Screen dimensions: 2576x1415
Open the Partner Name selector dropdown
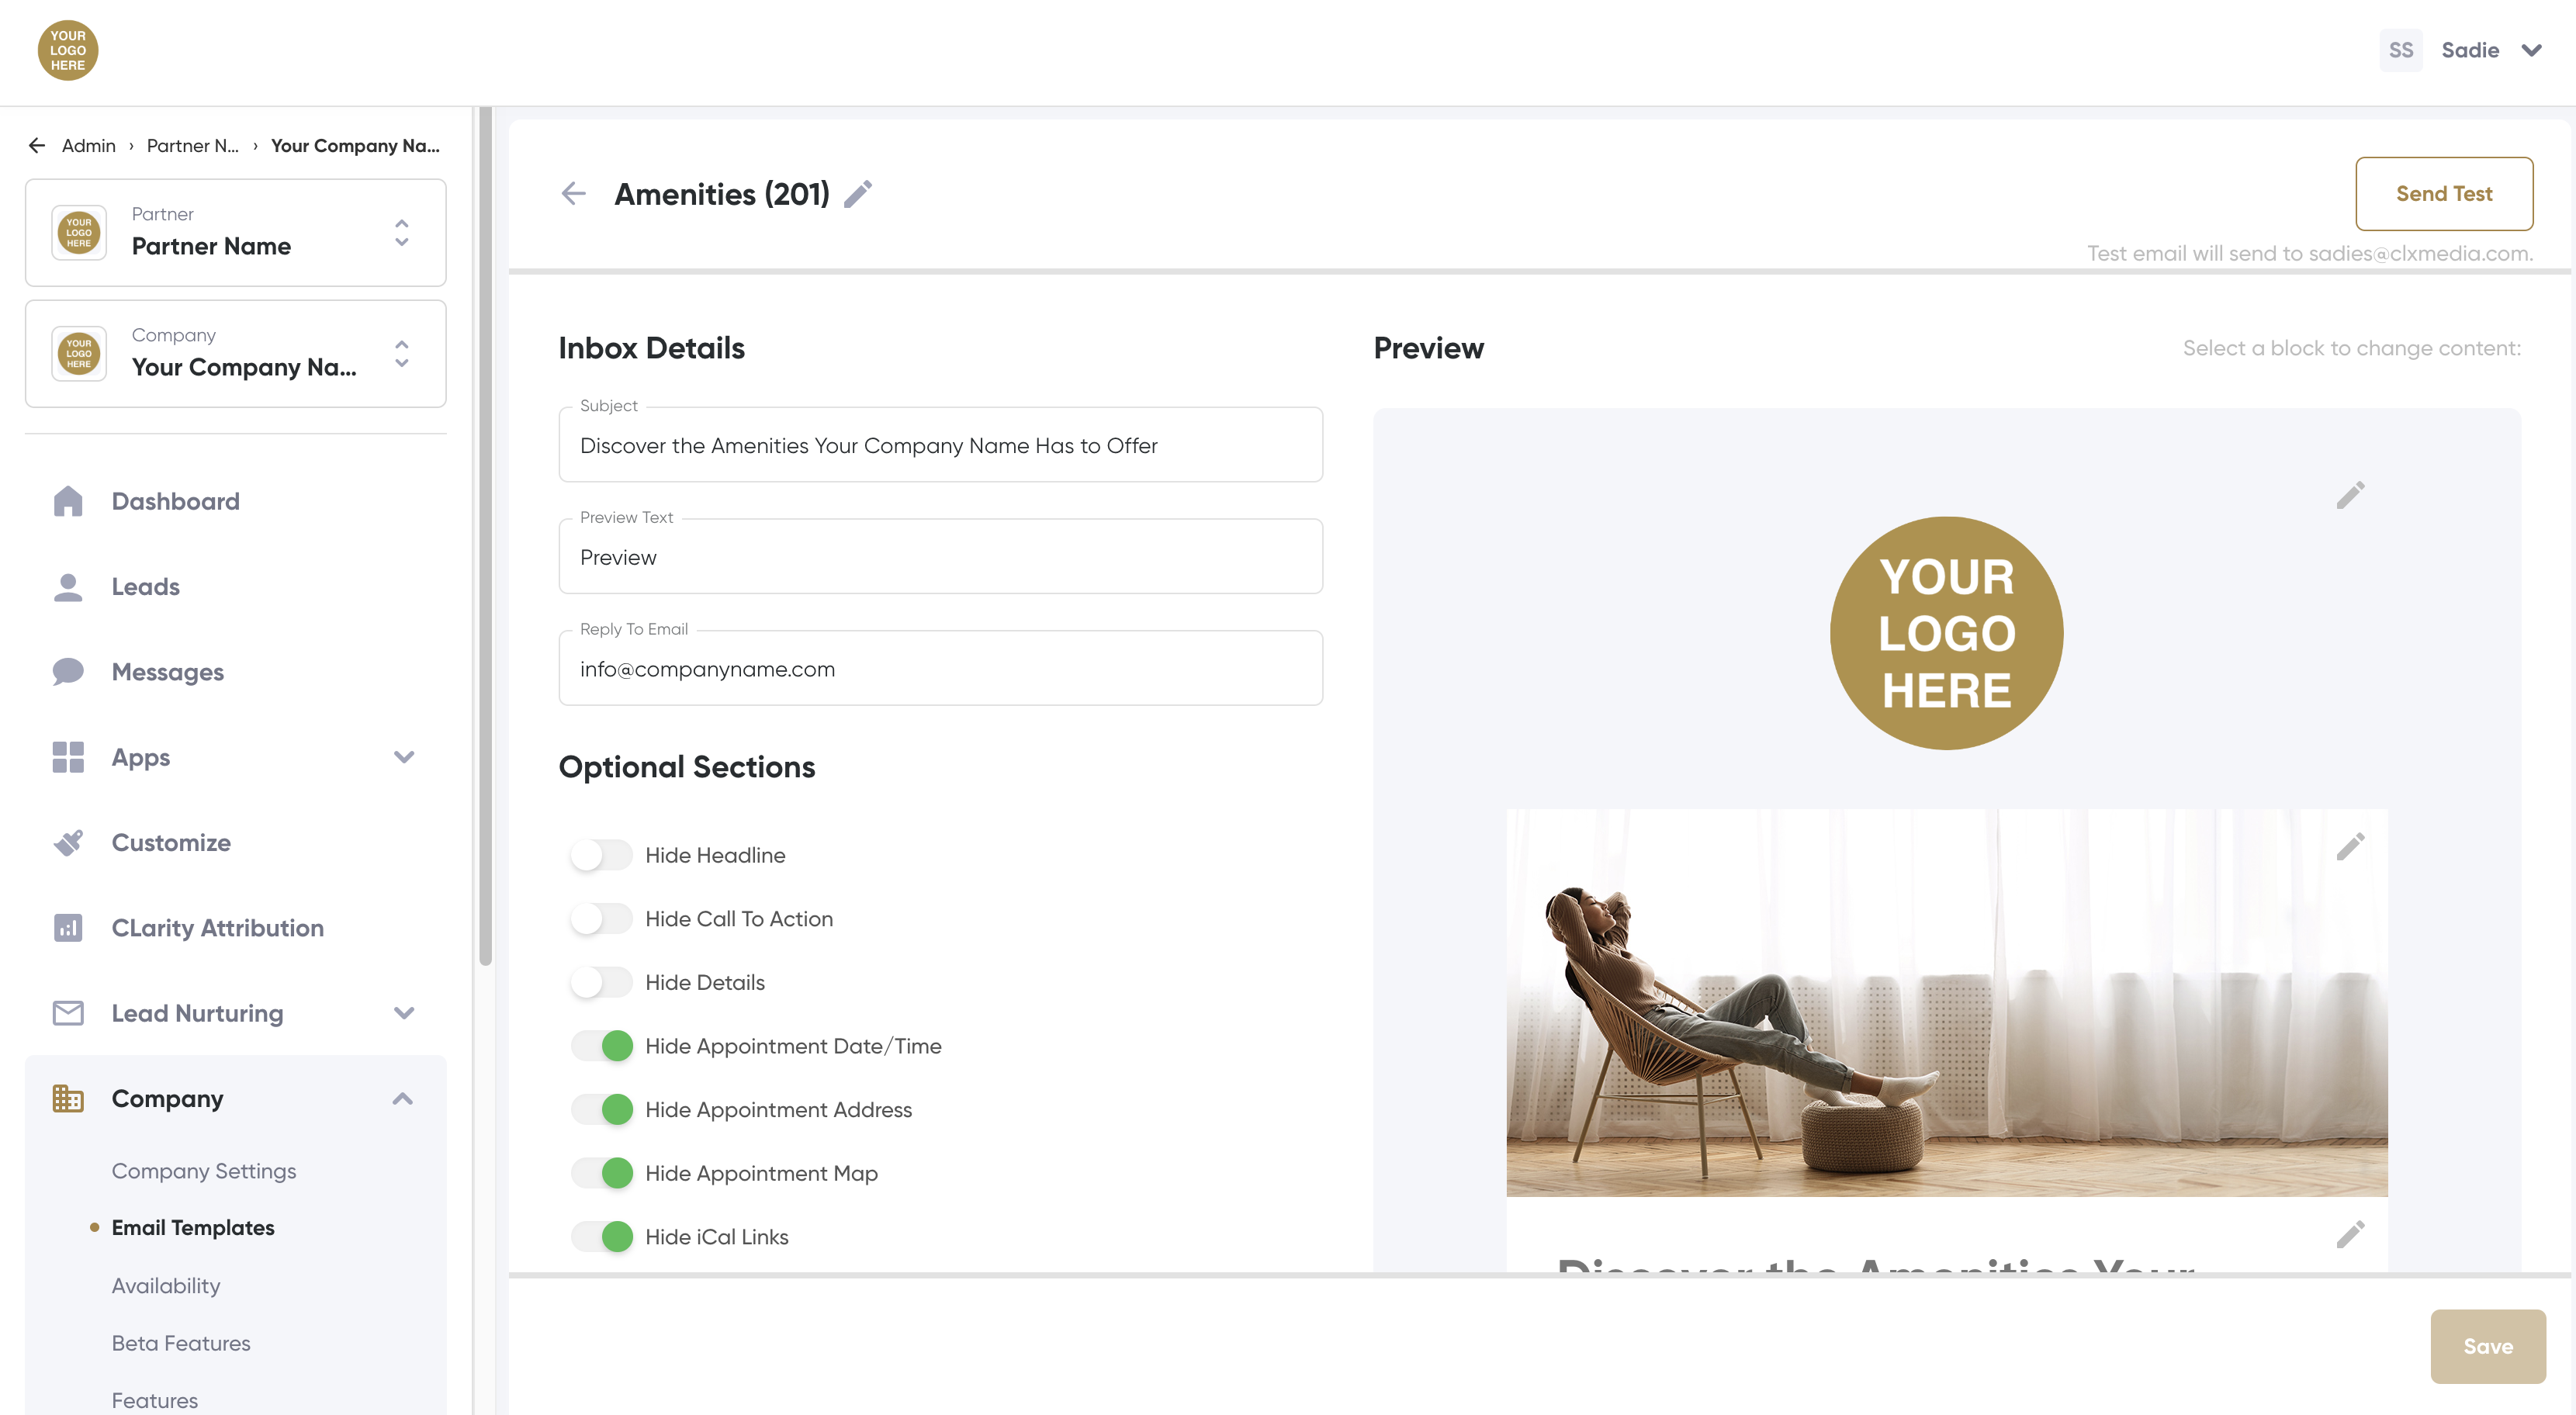coord(401,233)
